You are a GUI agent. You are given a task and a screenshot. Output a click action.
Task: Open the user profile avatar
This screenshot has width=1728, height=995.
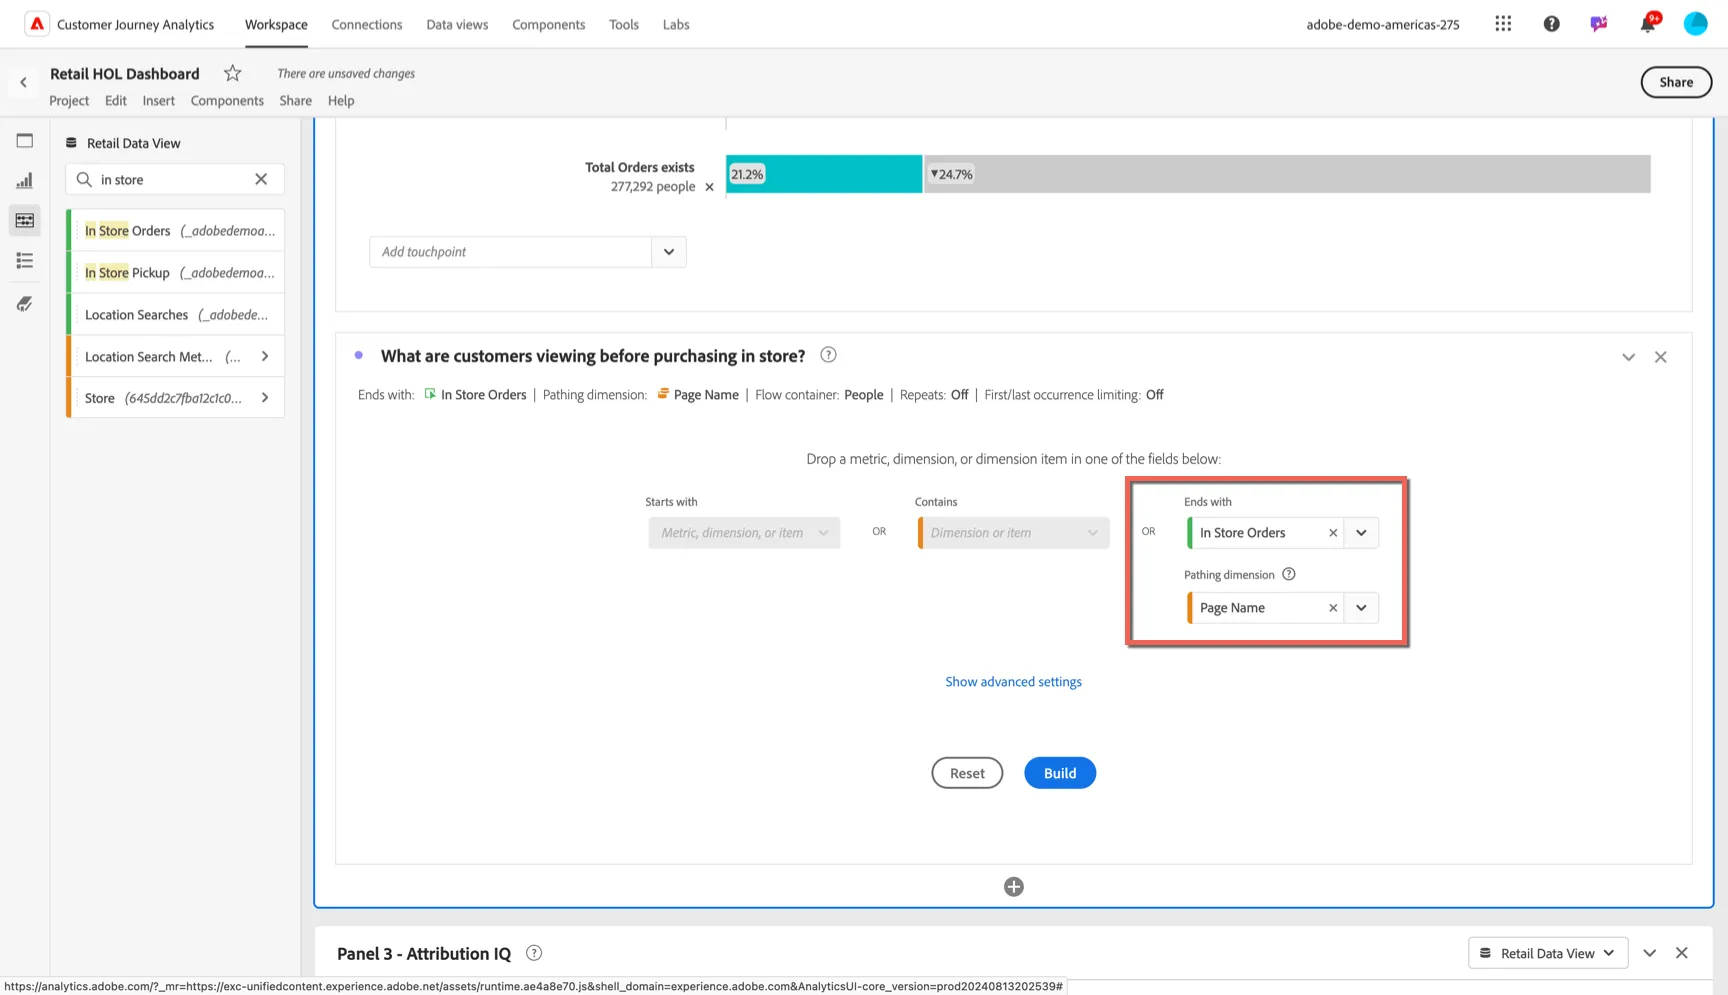(x=1696, y=24)
